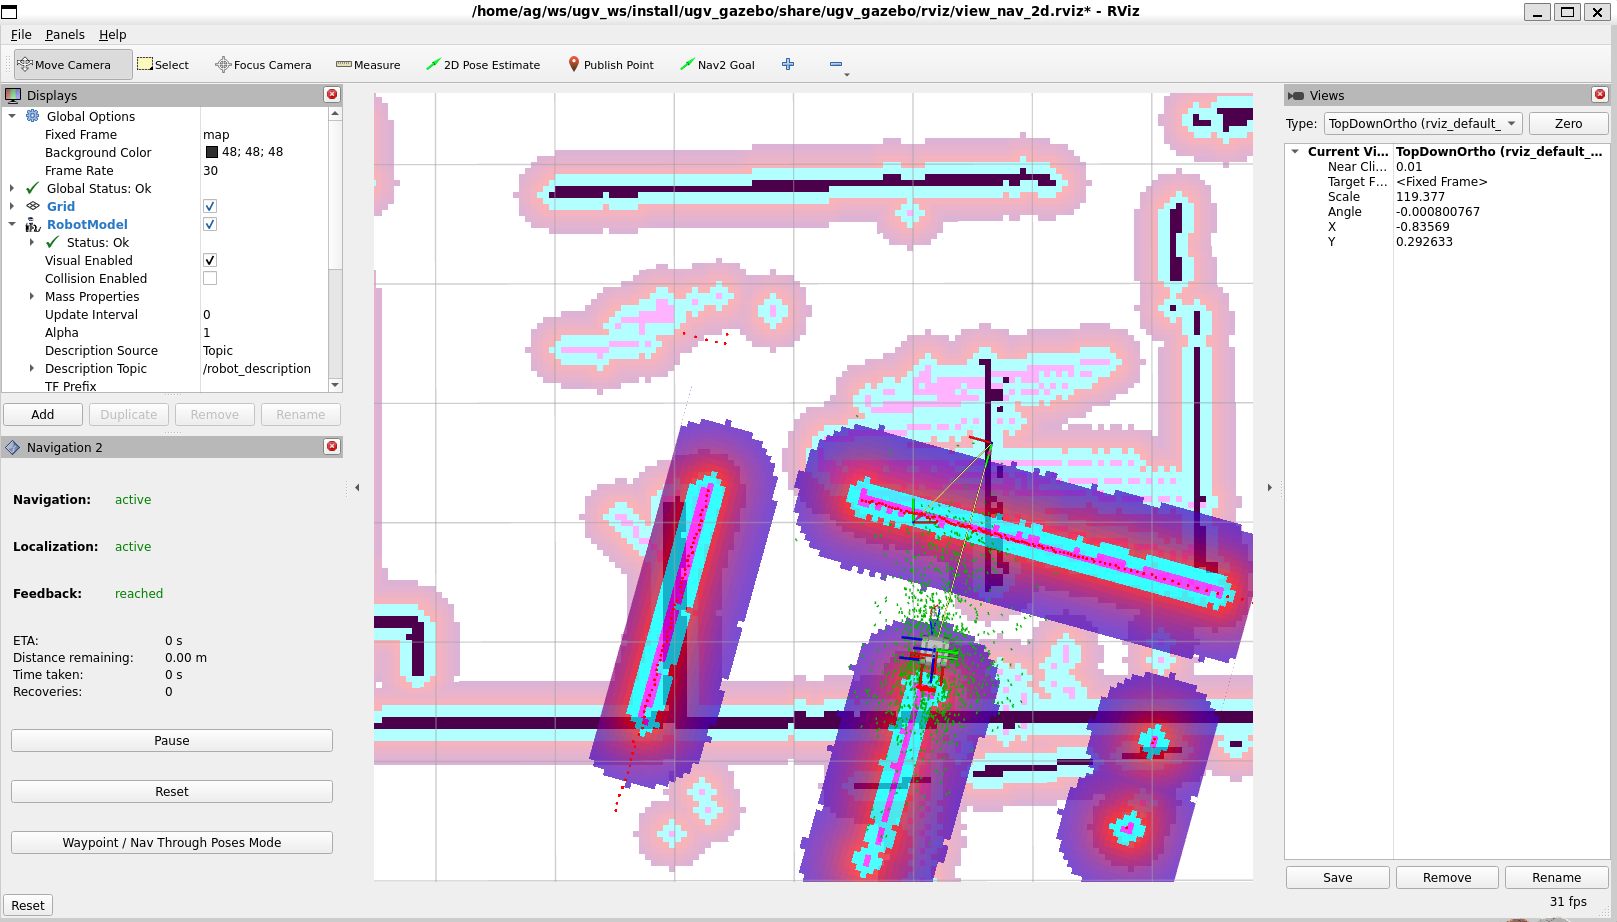Disable the Visual Enabled checkbox

click(x=210, y=260)
